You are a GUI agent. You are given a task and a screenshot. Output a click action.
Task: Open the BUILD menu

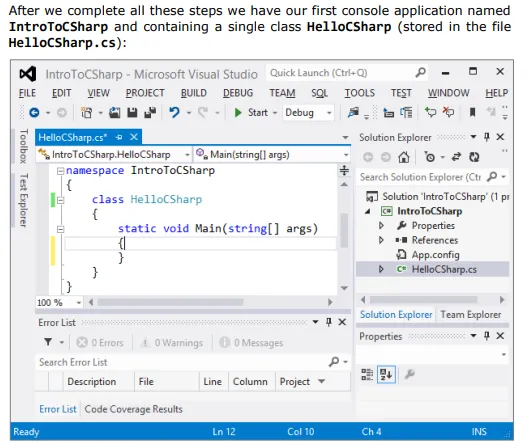194,93
